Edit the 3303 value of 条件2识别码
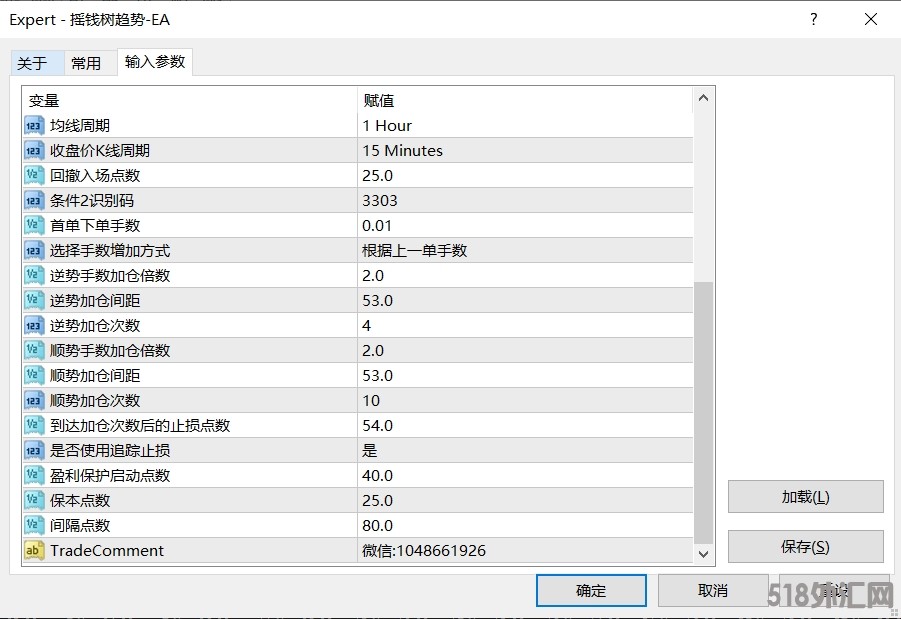The height and width of the screenshot is (619, 901). [x=525, y=201]
